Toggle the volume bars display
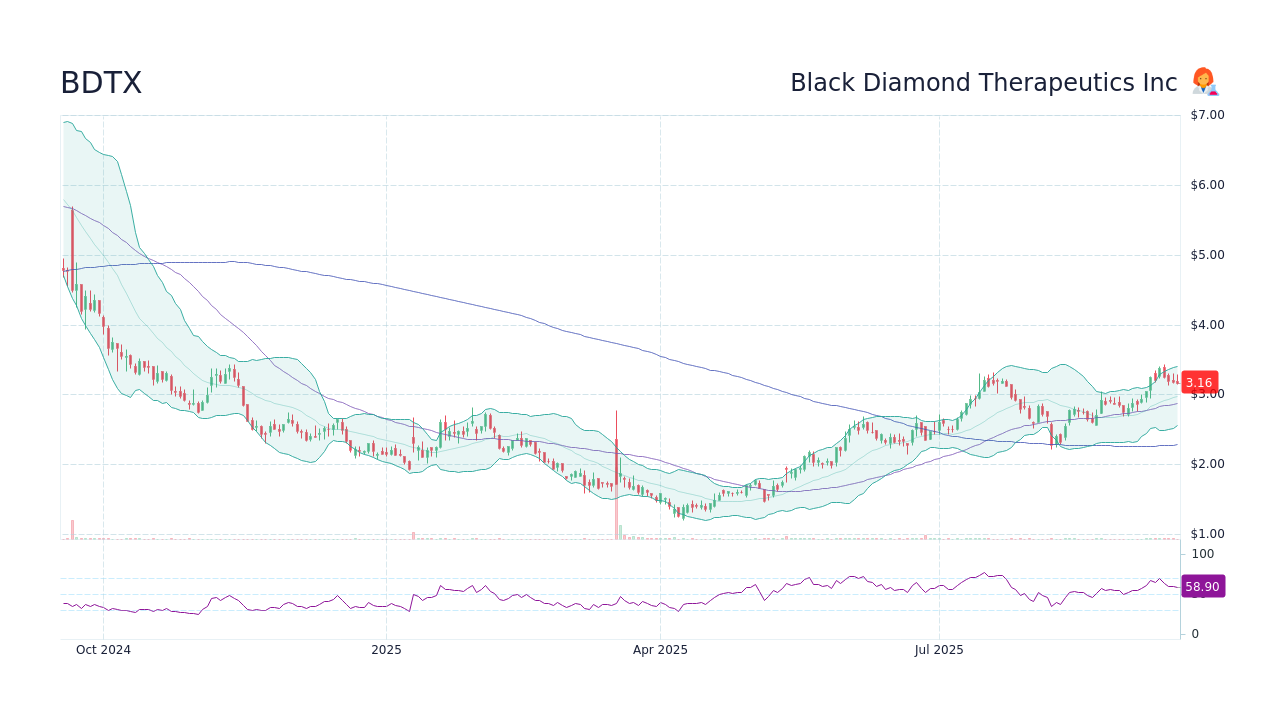1280x720 pixels. click(x=617, y=525)
